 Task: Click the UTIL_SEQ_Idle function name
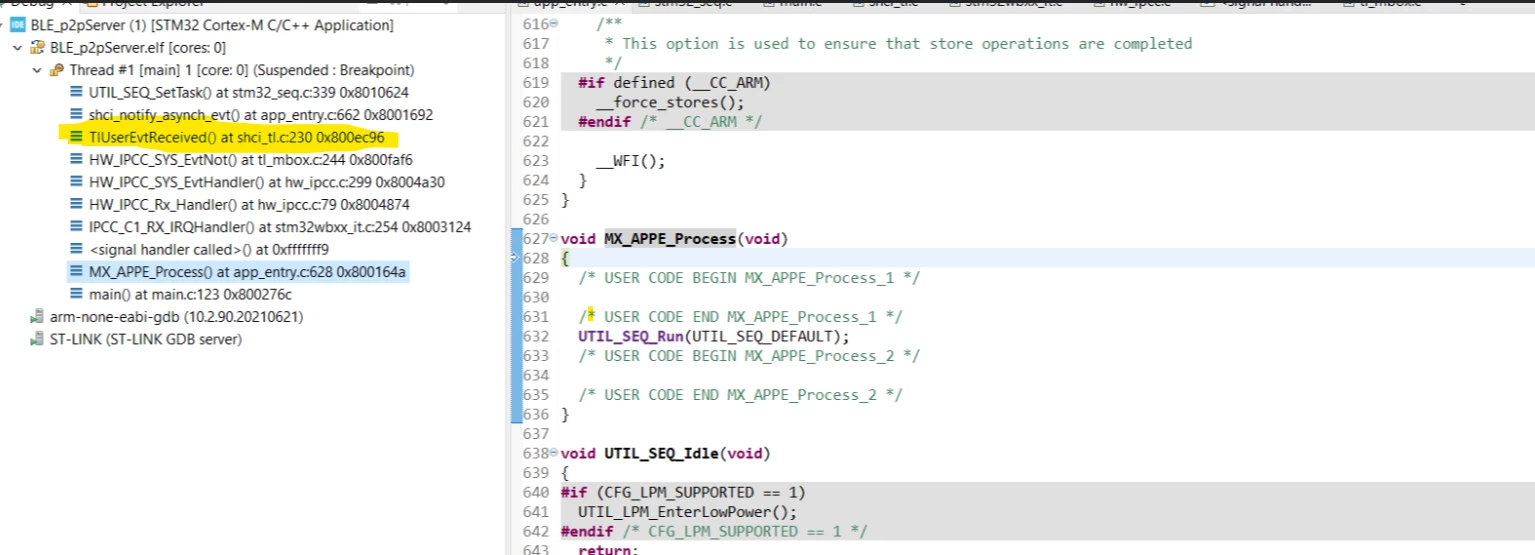[662, 453]
